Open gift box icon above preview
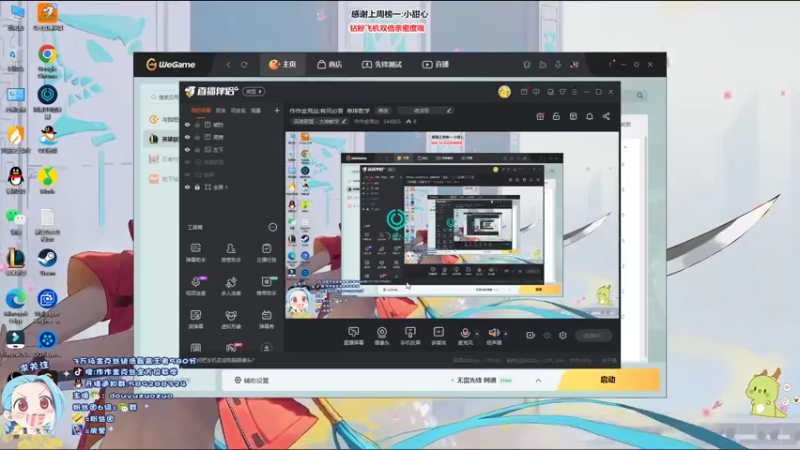 [540, 116]
